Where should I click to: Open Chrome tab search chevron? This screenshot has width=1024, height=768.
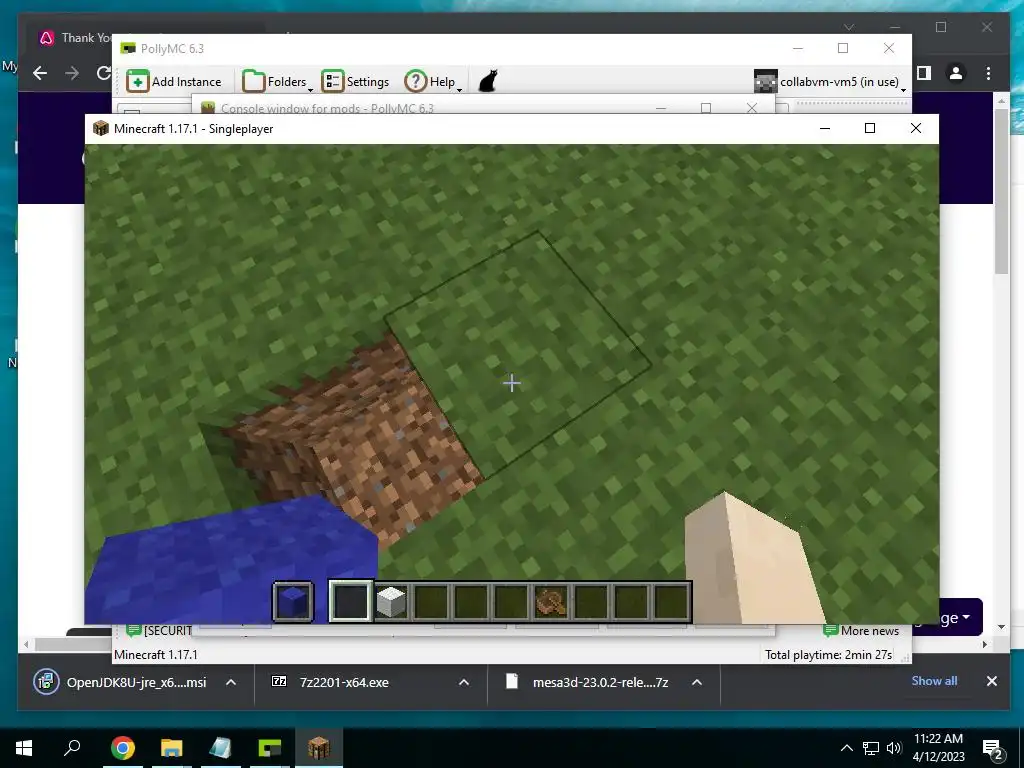[849, 27]
